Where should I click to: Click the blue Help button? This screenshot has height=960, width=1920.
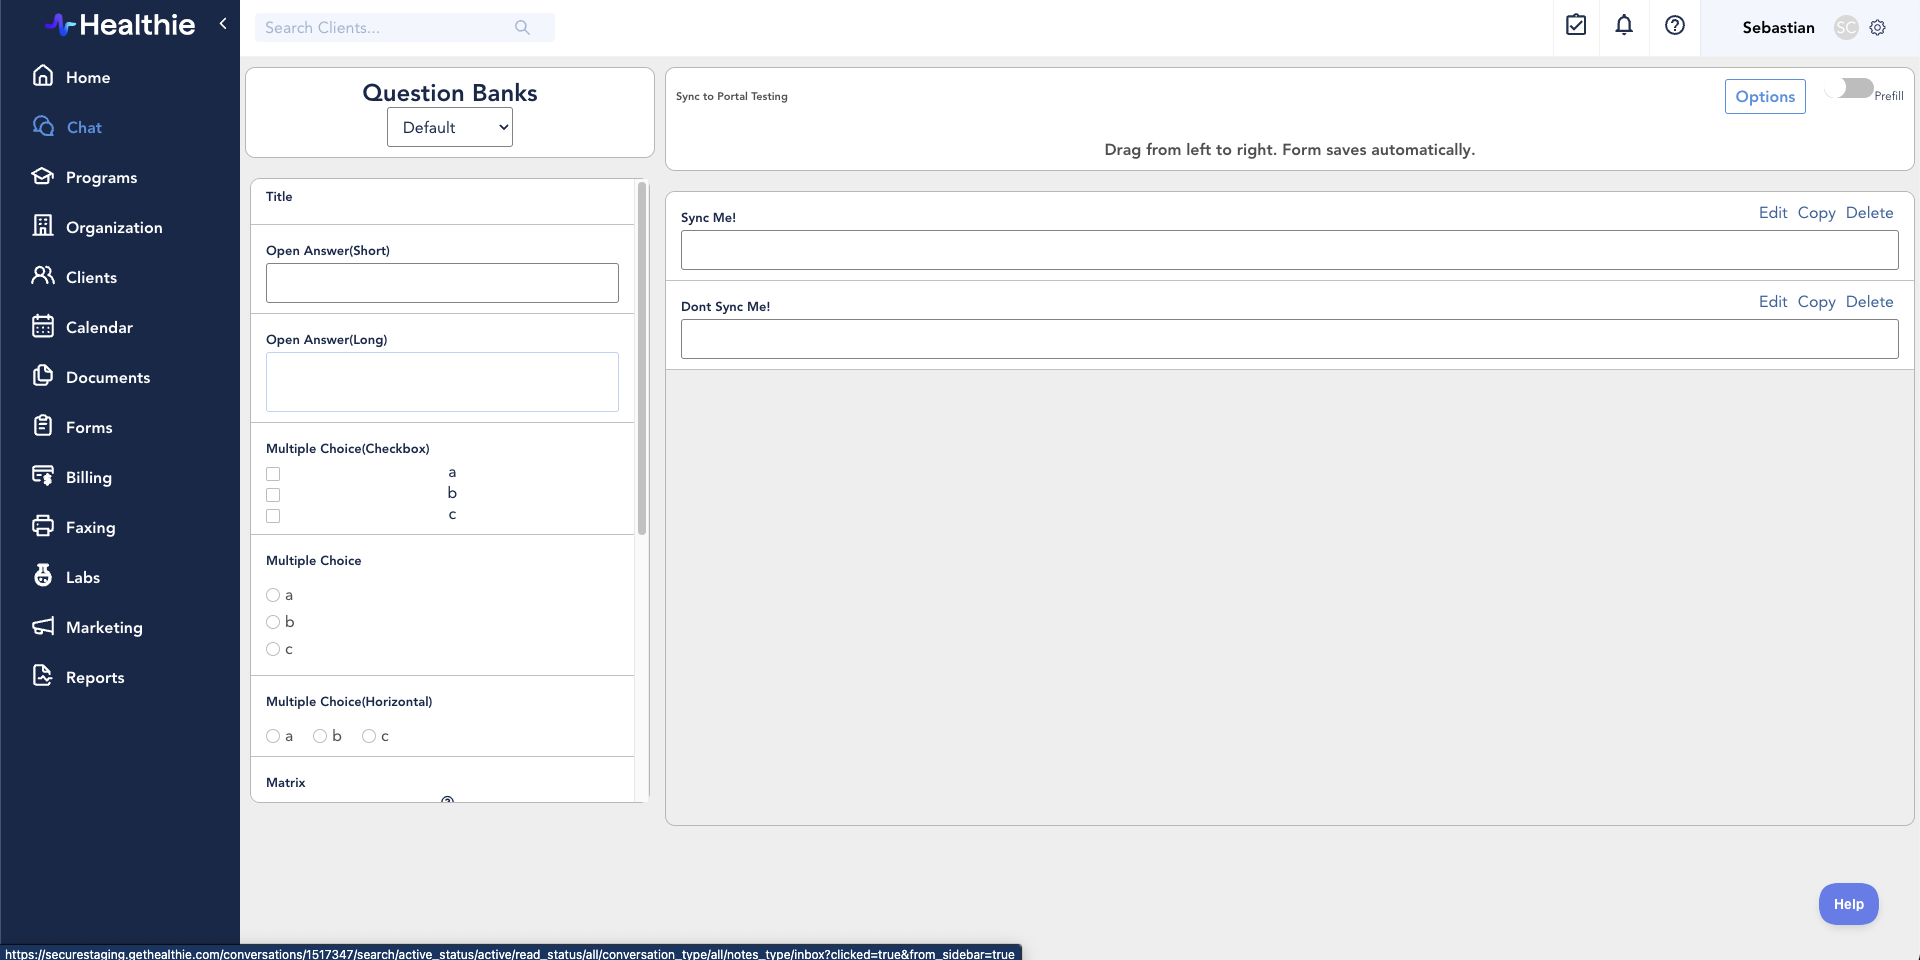click(1848, 904)
